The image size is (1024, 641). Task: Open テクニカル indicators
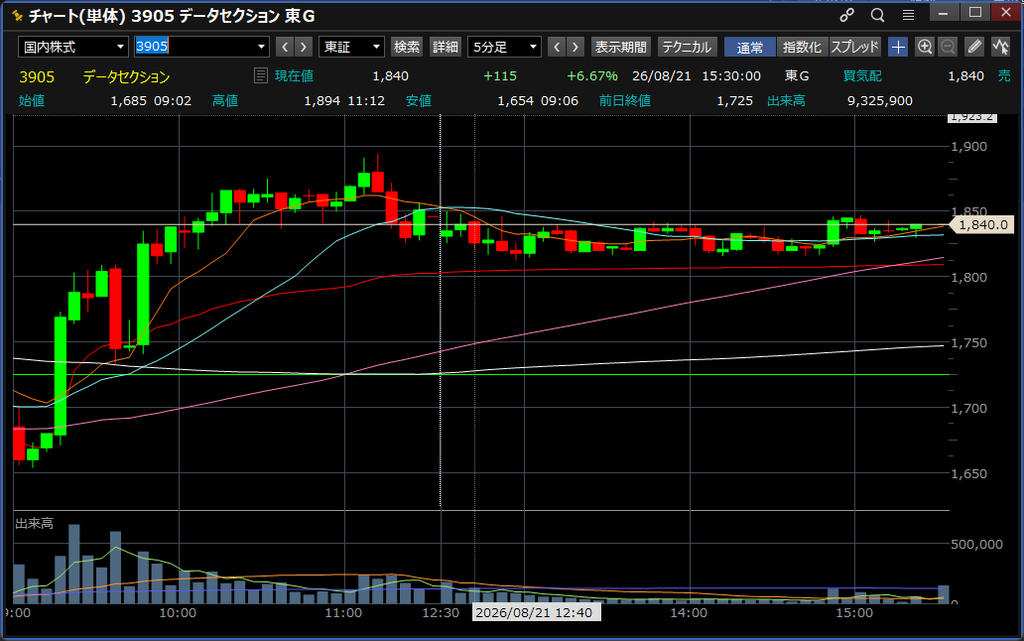coord(687,47)
